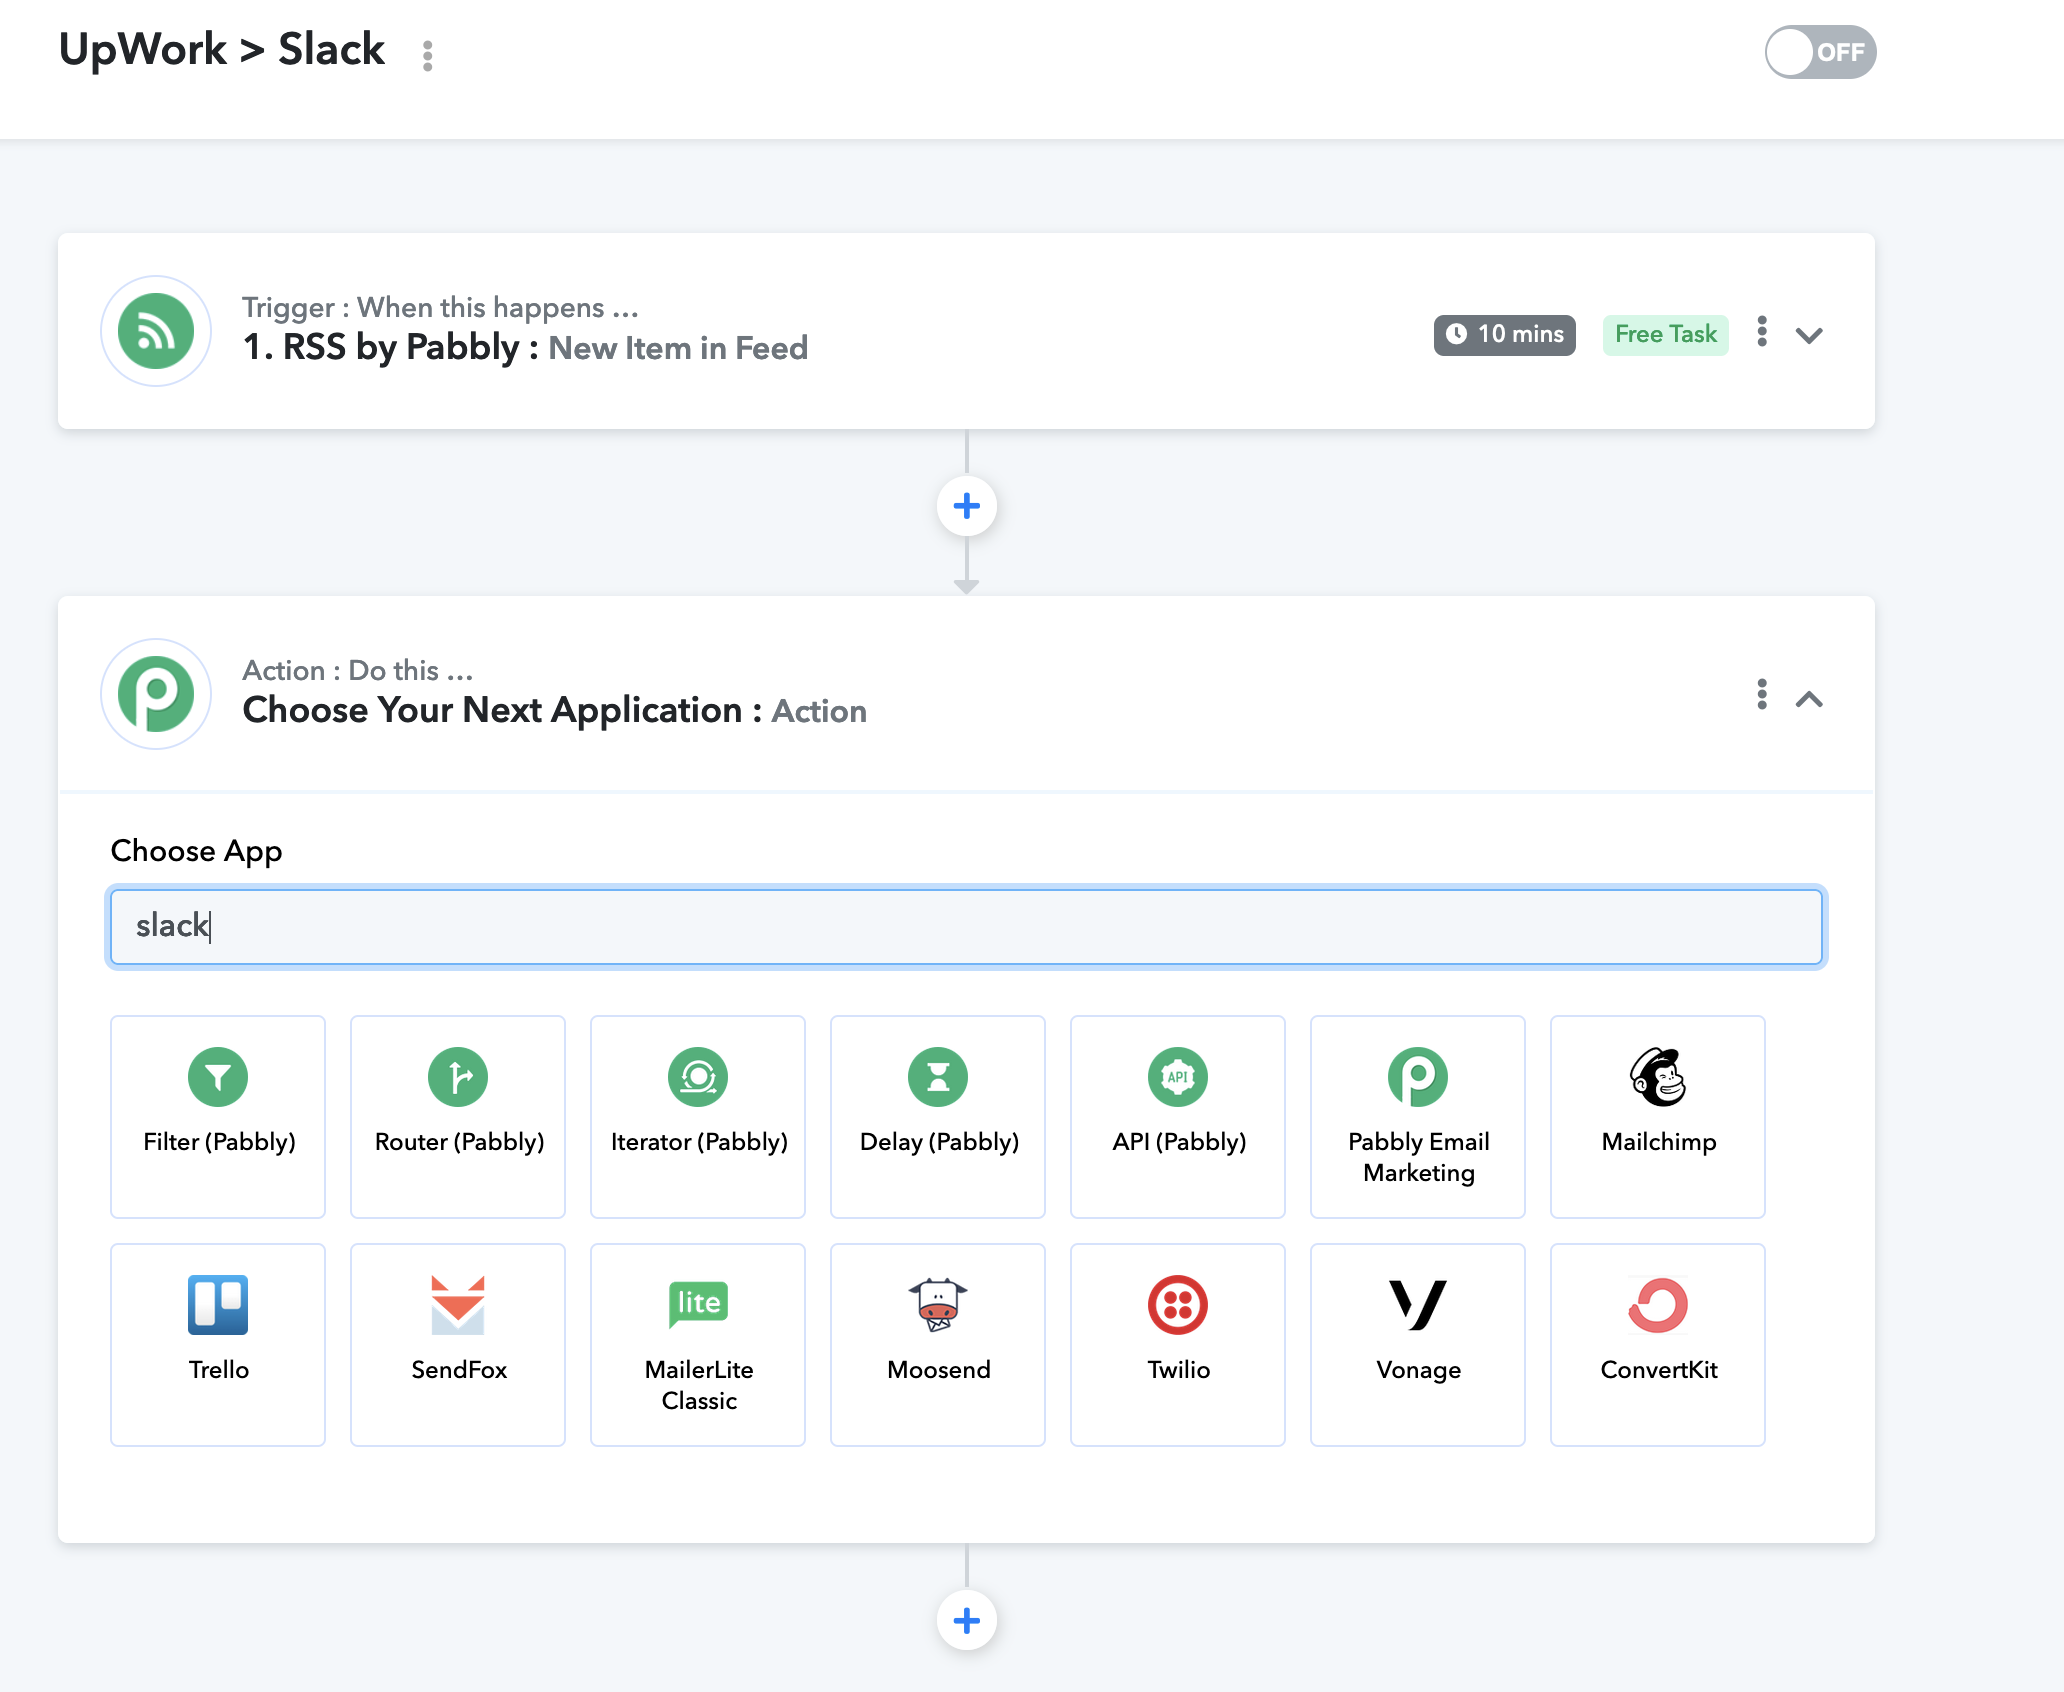Select the Router (Pabbly) app
The image size is (2064, 1692).
[x=458, y=1117]
